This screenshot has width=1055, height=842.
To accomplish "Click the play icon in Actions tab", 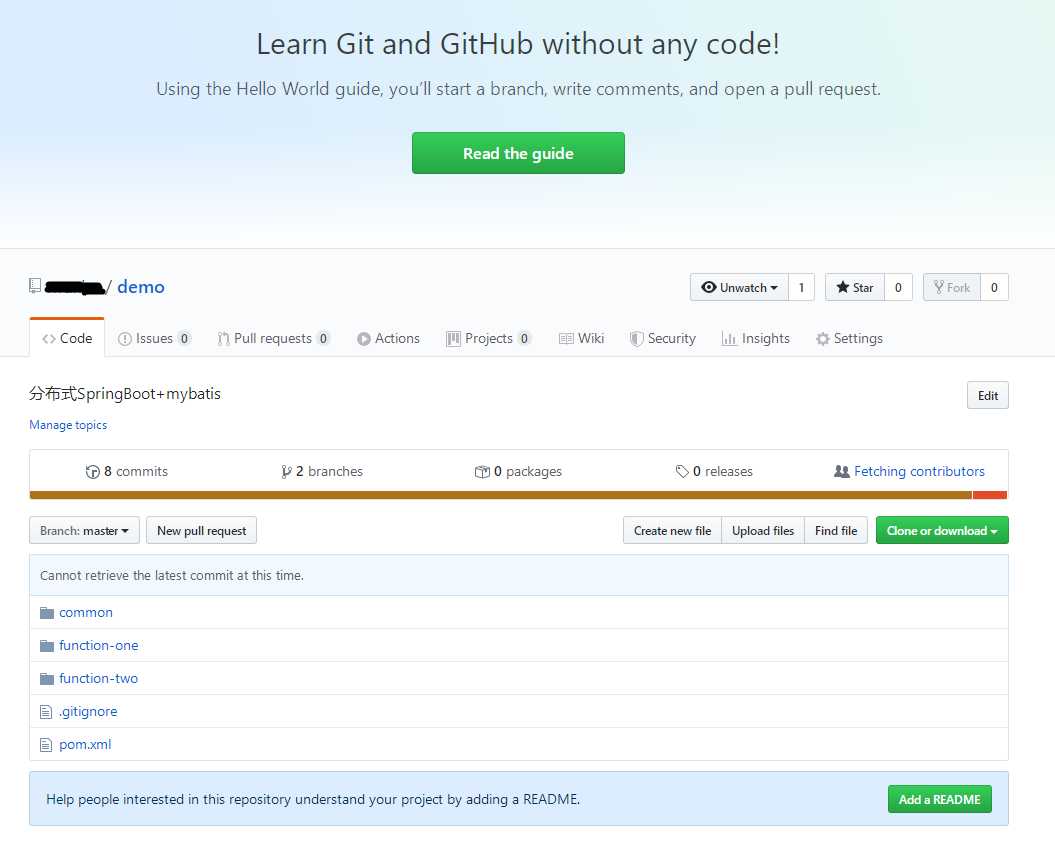I will 363,339.
